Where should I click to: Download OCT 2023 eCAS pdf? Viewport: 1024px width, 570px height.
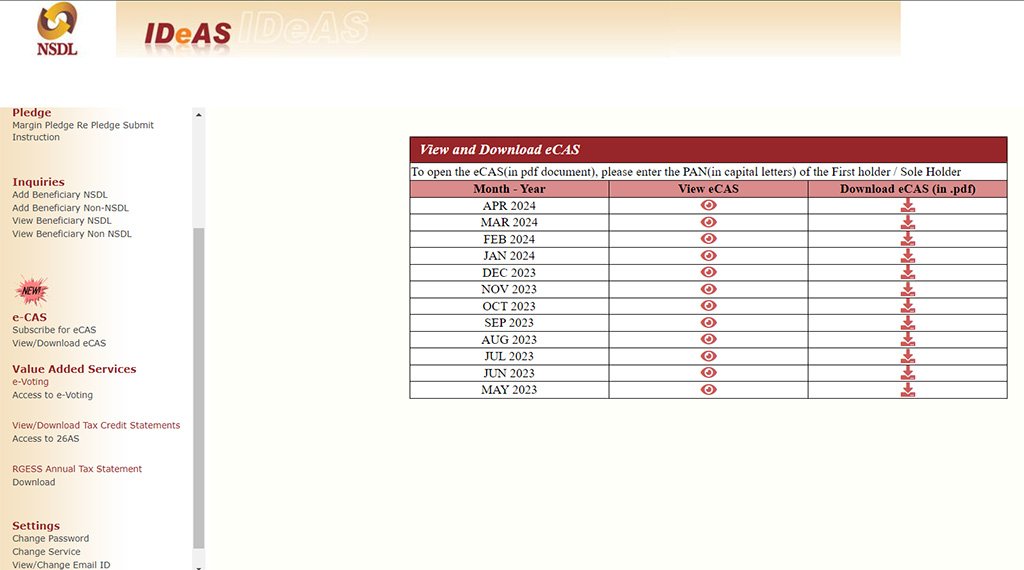pyautogui.click(x=908, y=306)
